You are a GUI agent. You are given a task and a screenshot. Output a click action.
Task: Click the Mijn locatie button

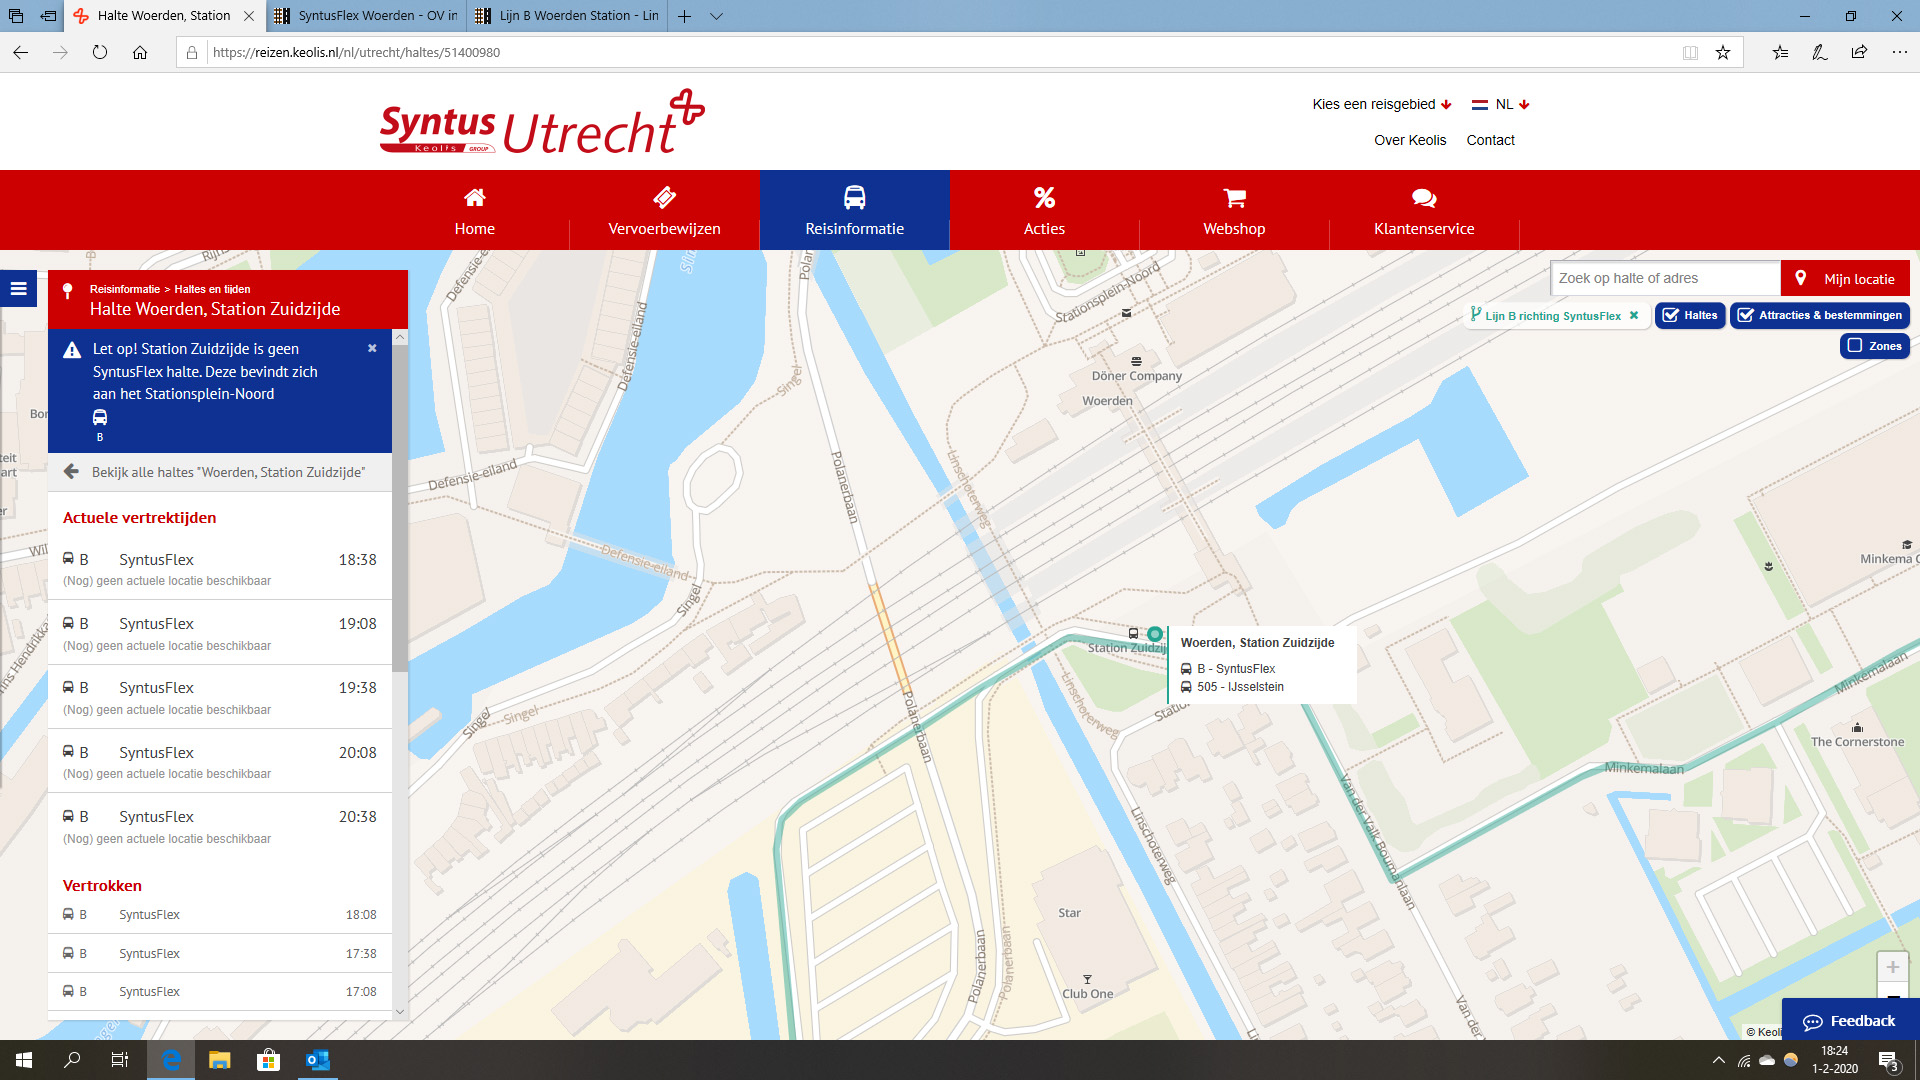point(1845,278)
